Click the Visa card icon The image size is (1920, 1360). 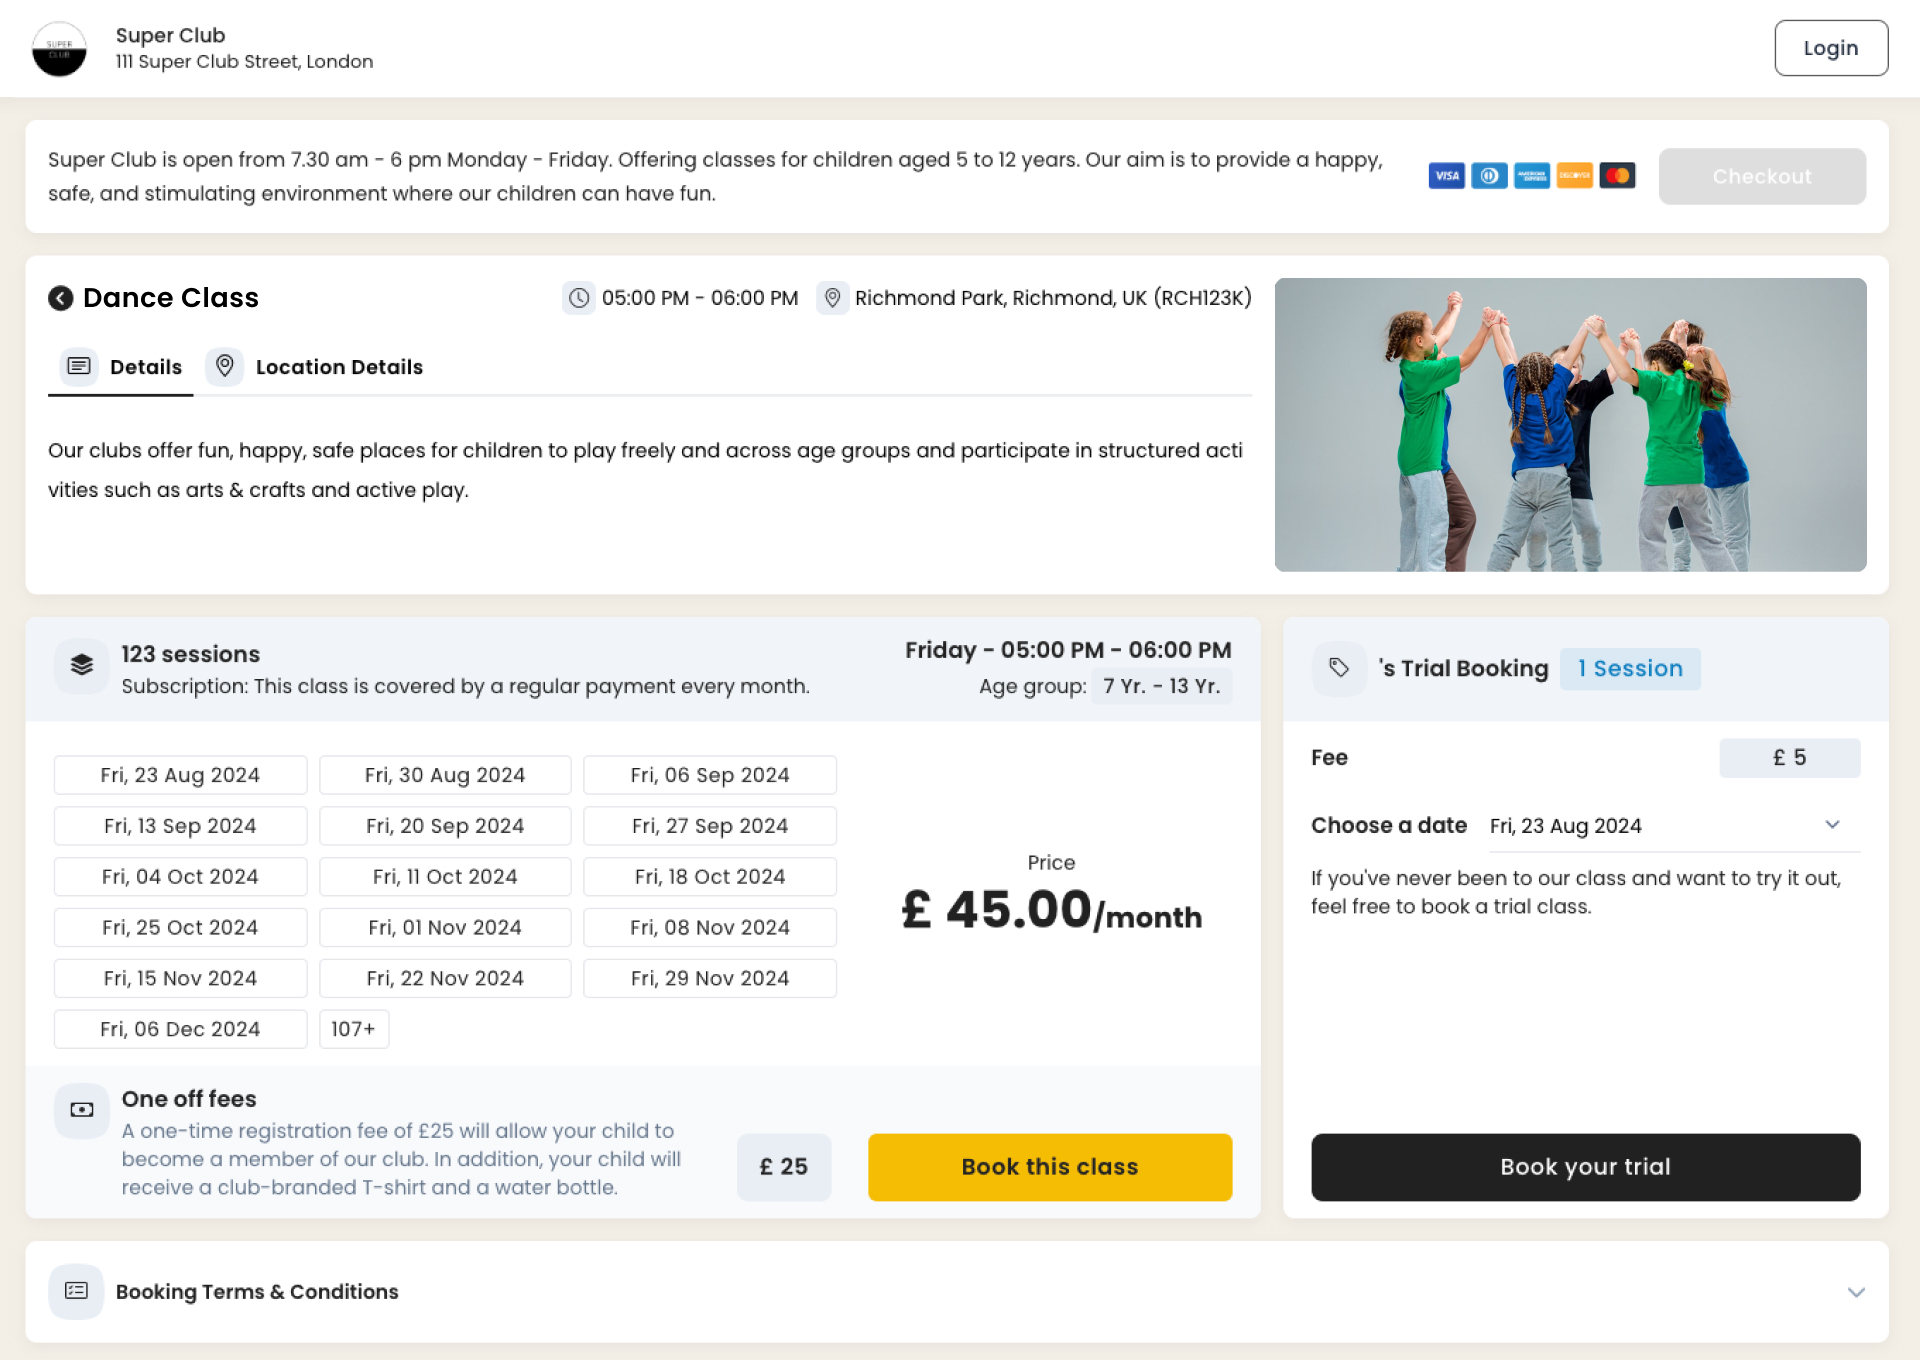click(x=1446, y=176)
